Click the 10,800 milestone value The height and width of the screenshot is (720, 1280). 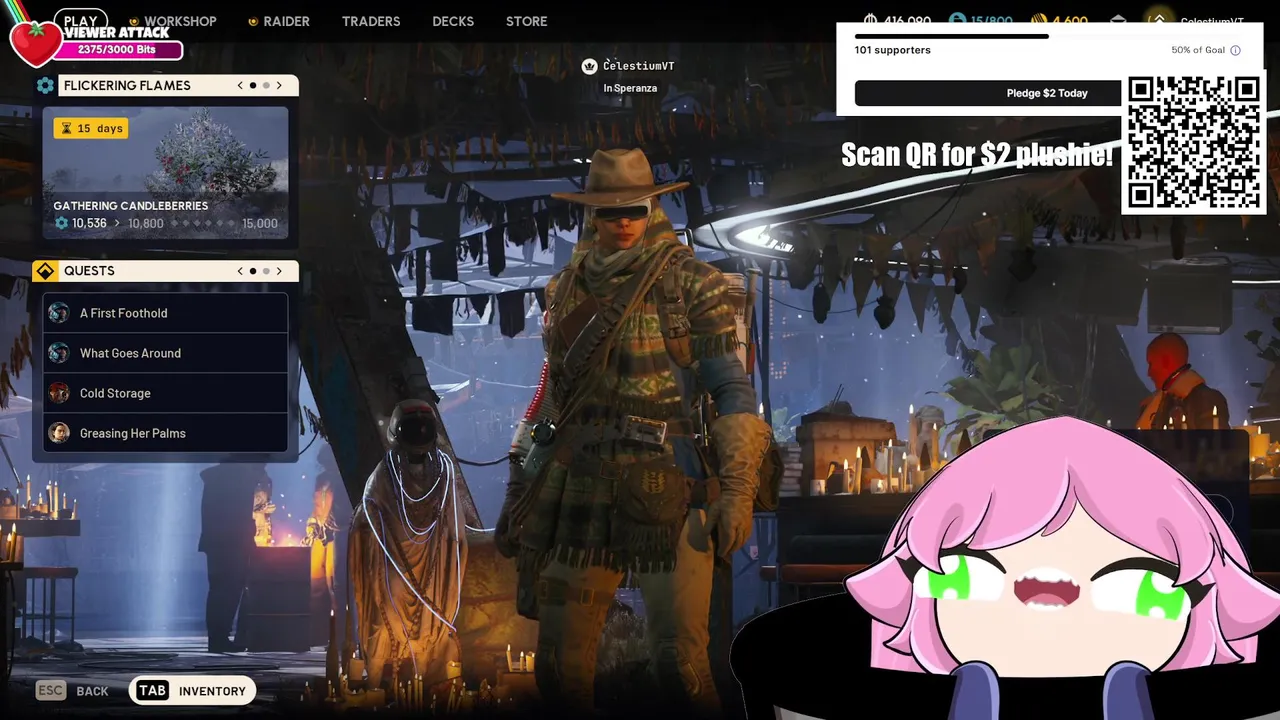pos(145,223)
